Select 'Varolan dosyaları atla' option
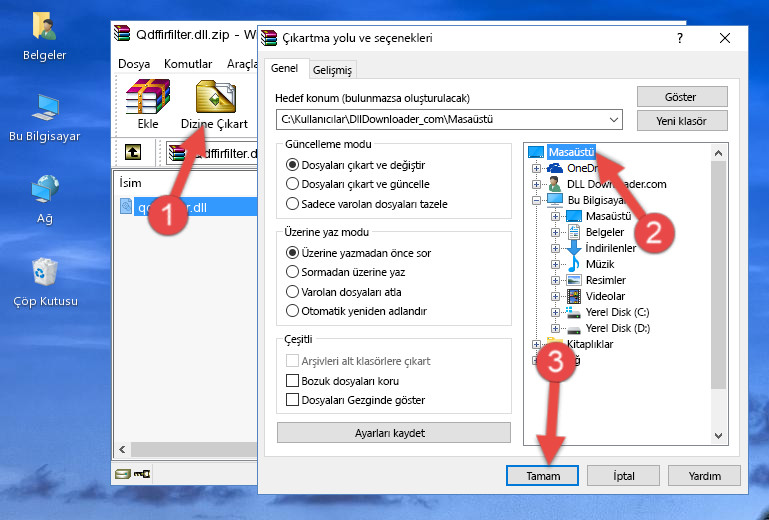Image resolution: width=769 pixels, height=520 pixels. coord(292,292)
